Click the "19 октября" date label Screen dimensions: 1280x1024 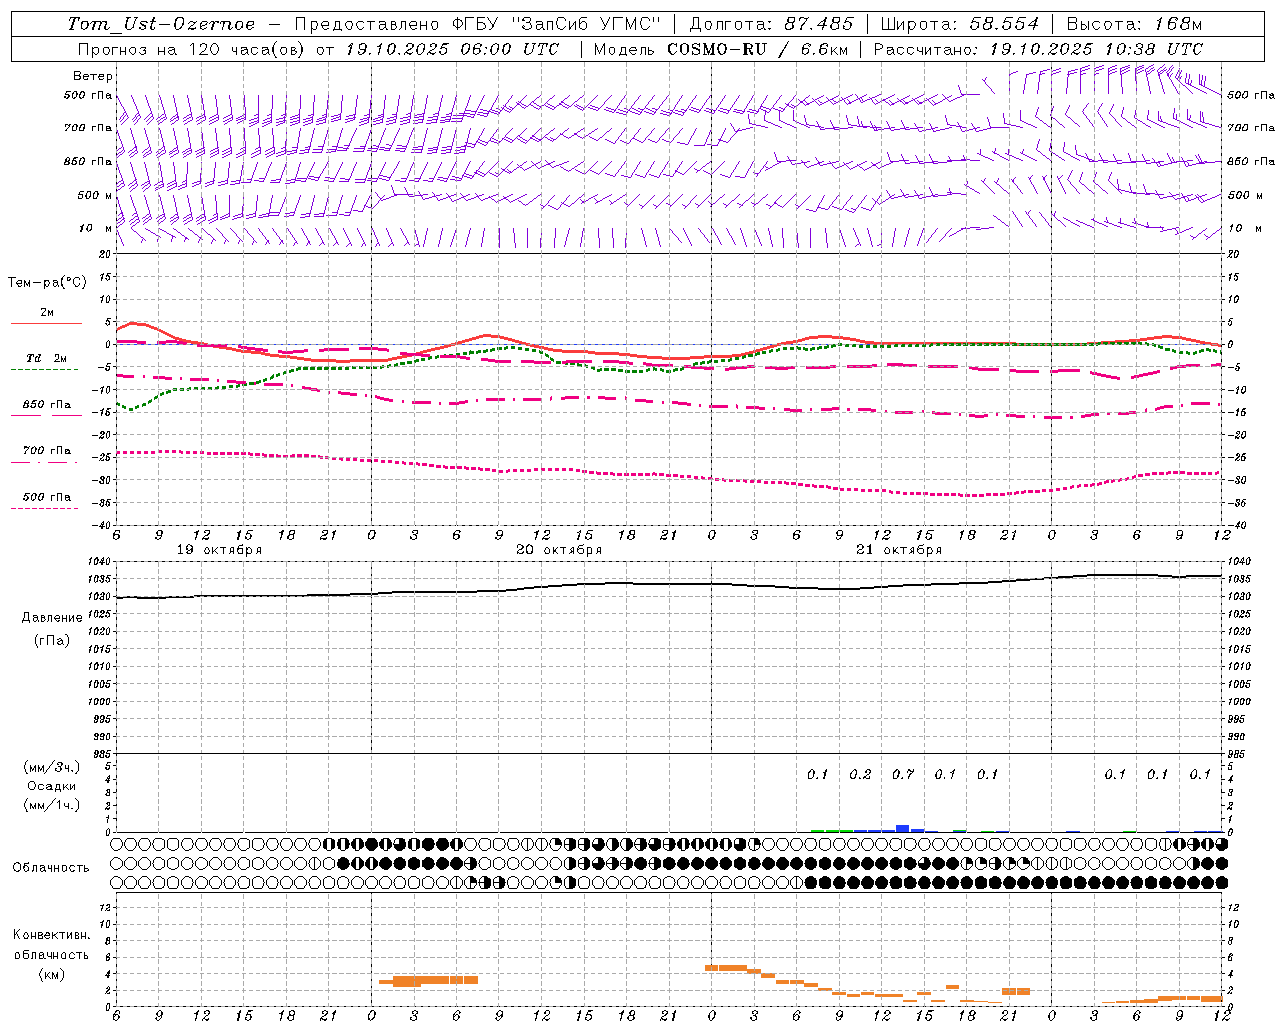219,550
